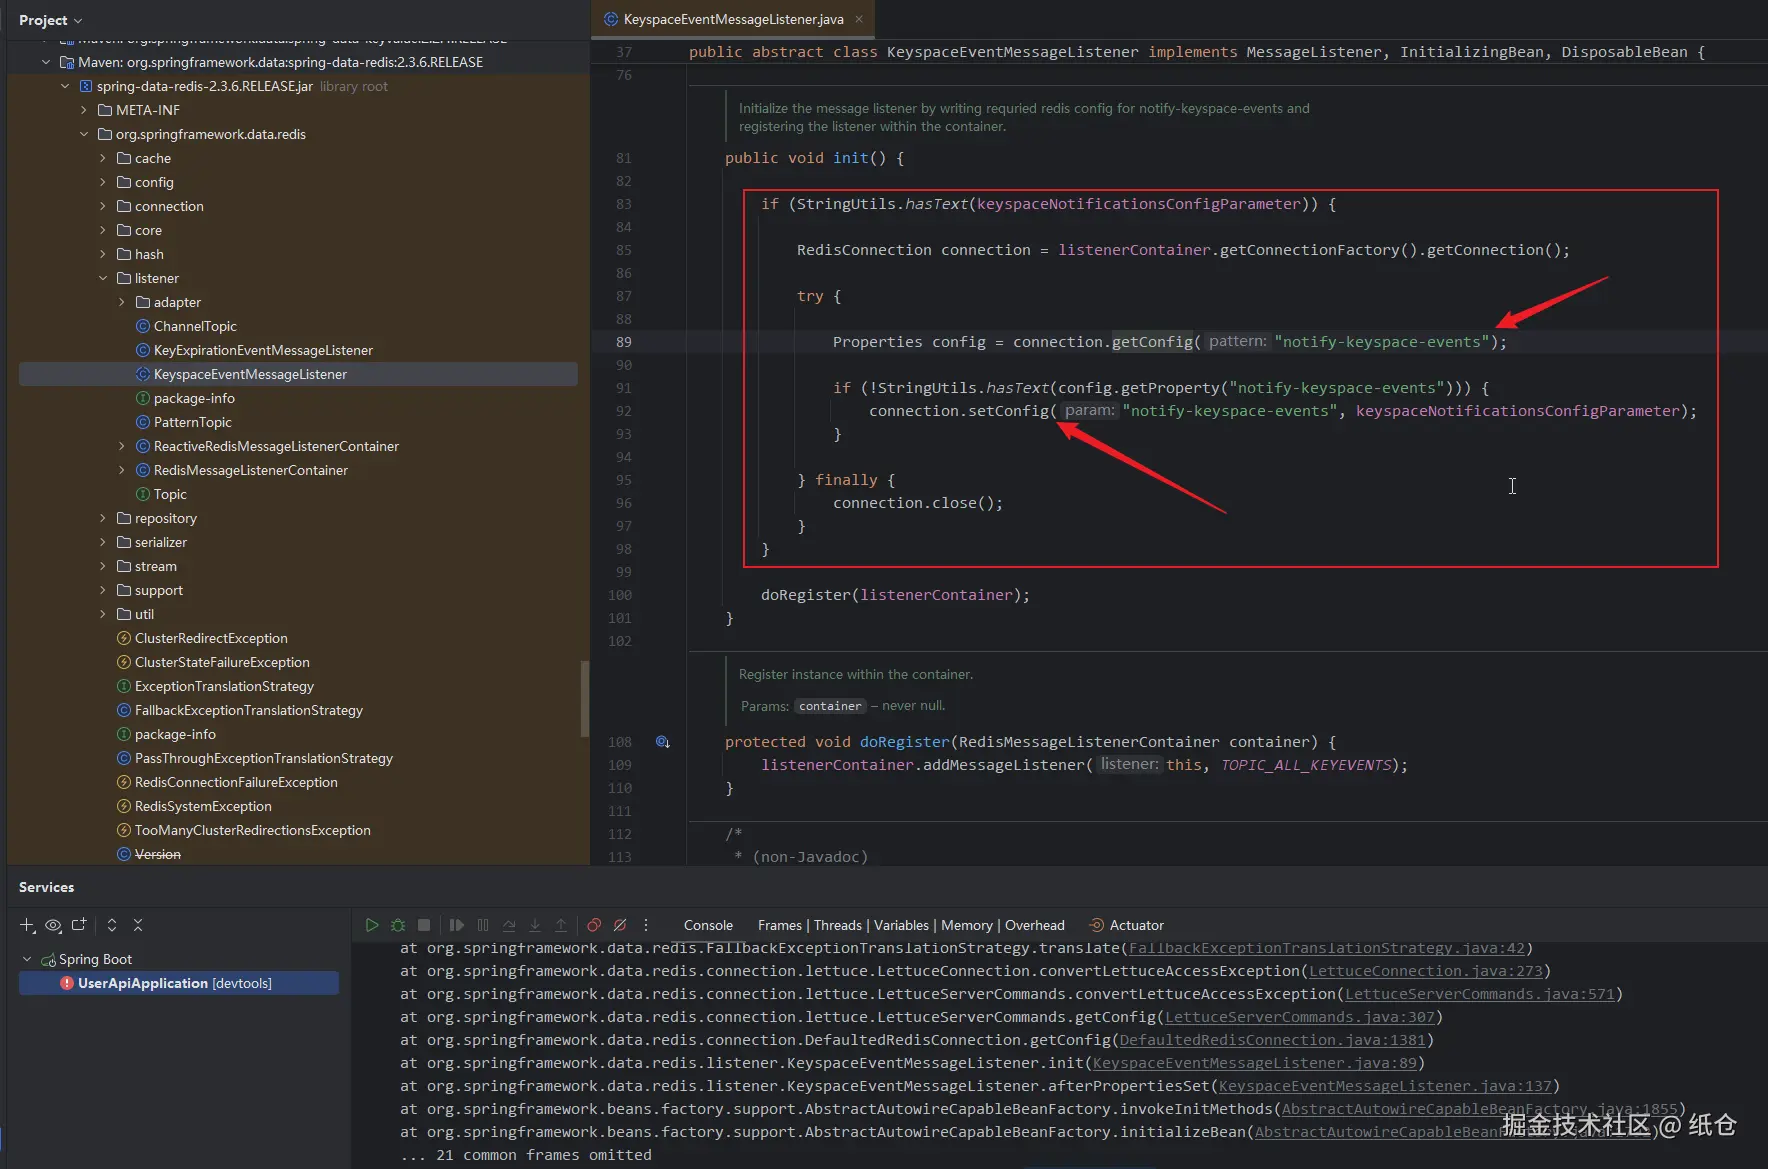Expand the repository package

coord(103,518)
